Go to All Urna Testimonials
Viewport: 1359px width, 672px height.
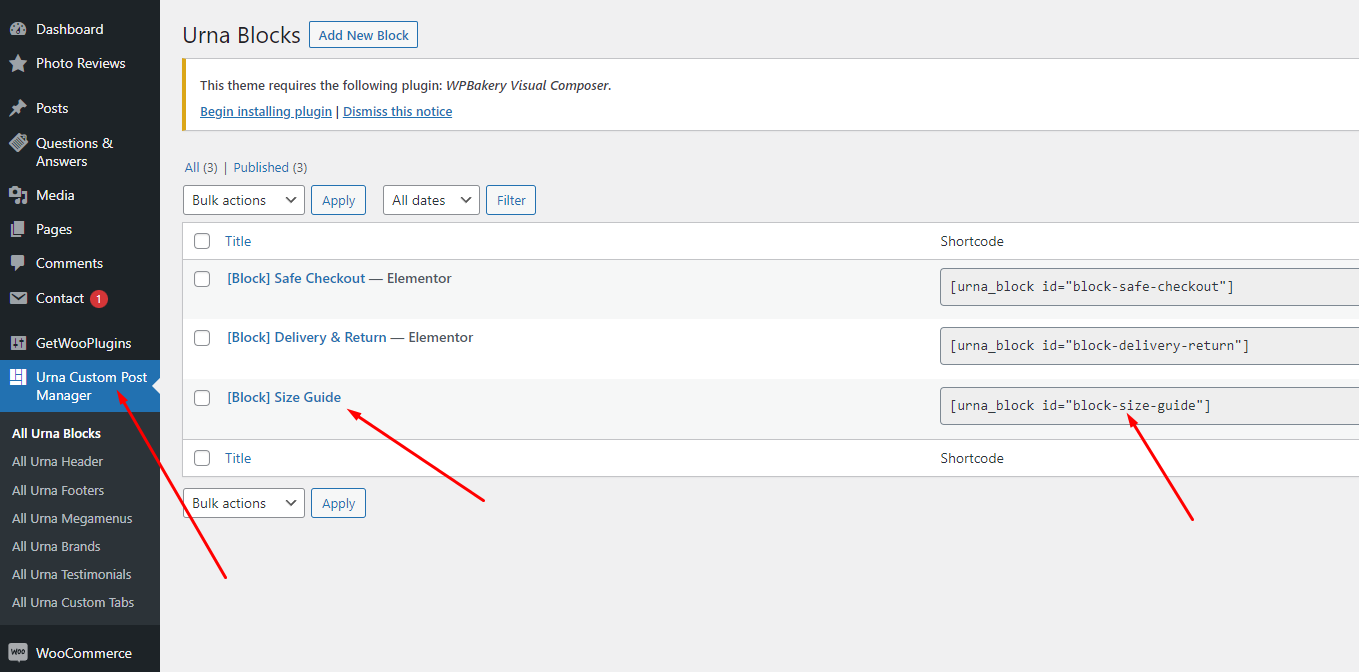(72, 574)
